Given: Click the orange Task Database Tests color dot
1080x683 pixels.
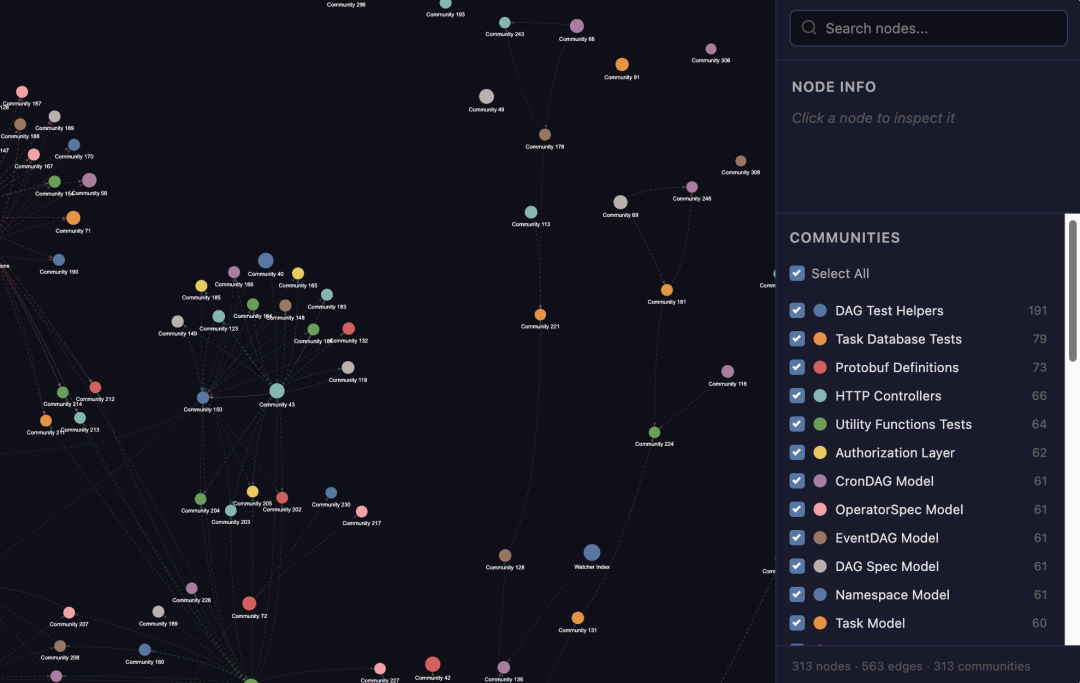Looking at the screenshot, I should pos(820,339).
